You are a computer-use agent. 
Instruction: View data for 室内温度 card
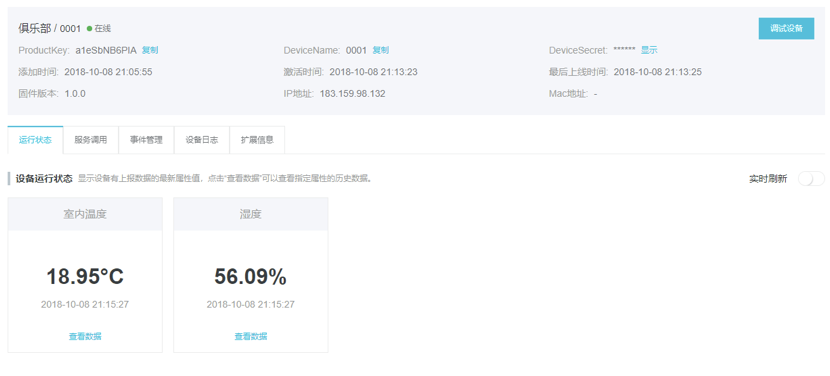pos(85,336)
